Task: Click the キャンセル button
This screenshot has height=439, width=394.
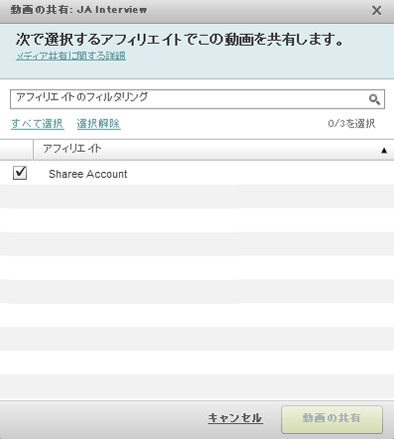Action: (x=235, y=418)
